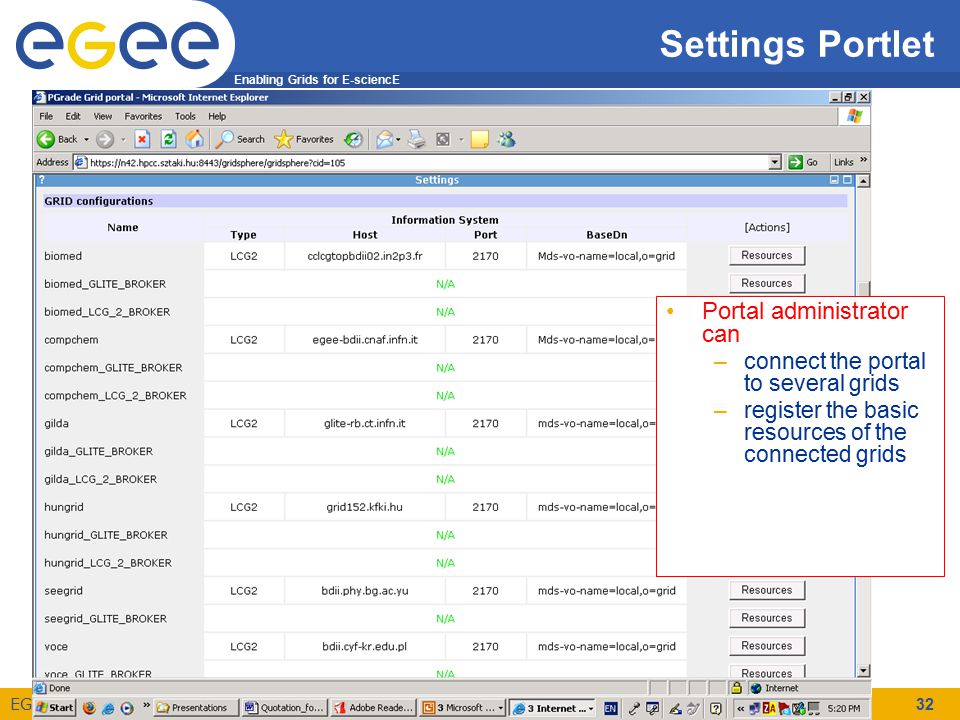This screenshot has height=720, width=960.
Task: Expand the Links toolbar chevron
Action: pos(863,160)
